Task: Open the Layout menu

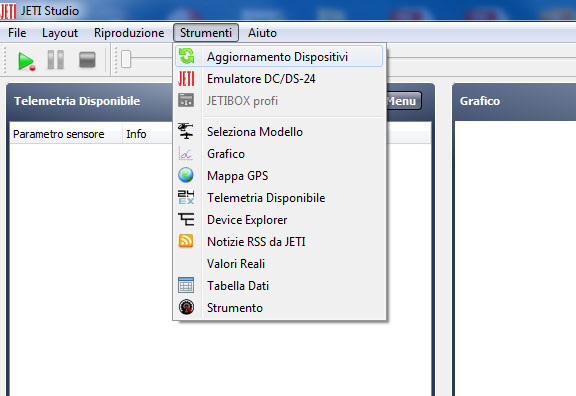Action: click(x=60, y=33)
